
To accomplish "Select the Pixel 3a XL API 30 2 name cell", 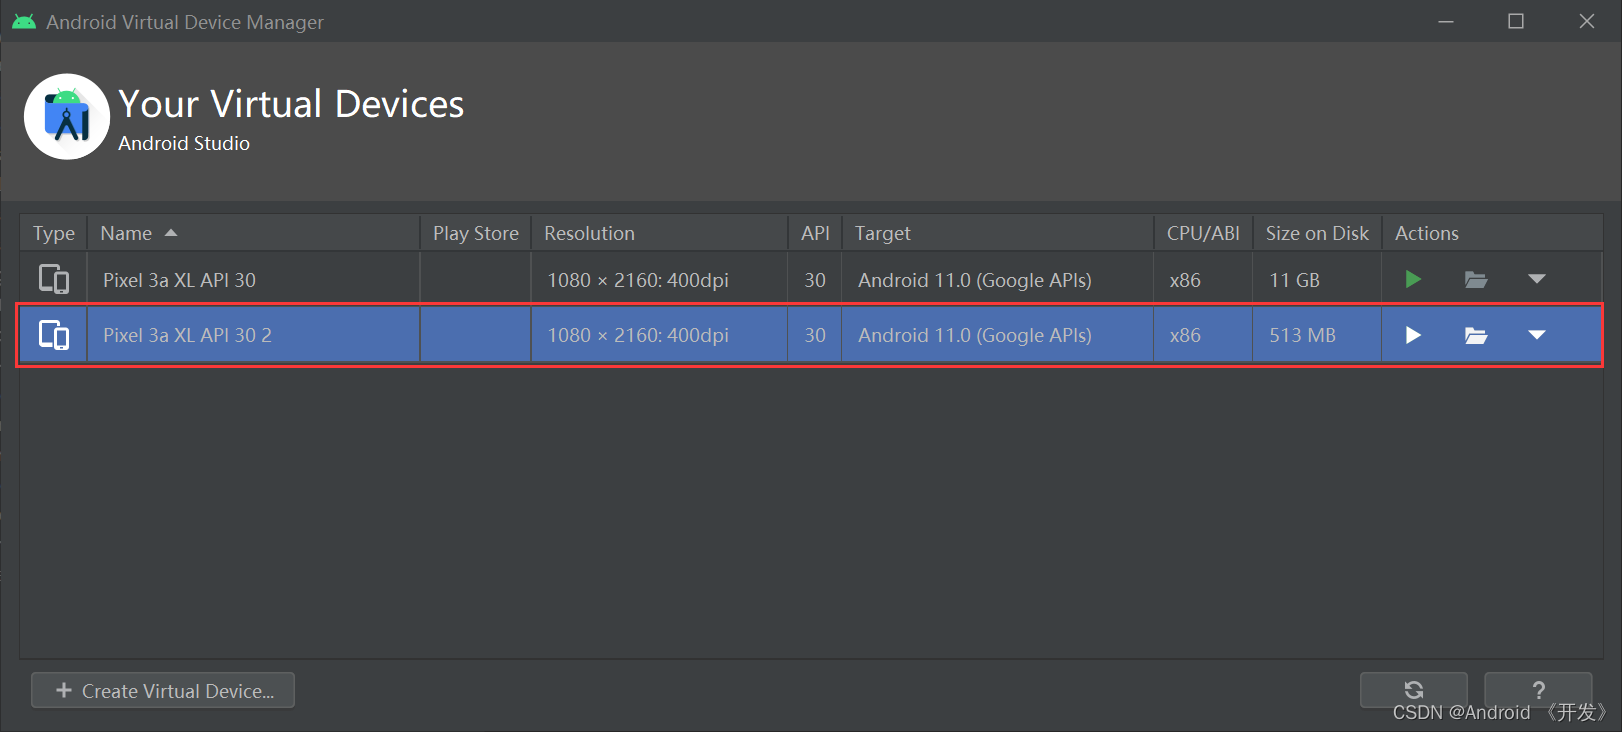I will pyautogui.click(x=253, y=335).
